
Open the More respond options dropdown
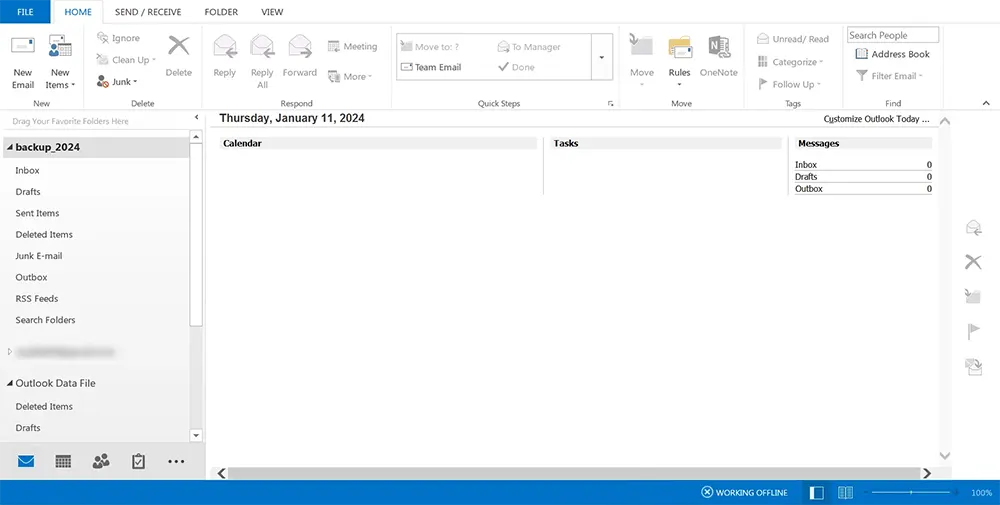click(x=349, y=77)
